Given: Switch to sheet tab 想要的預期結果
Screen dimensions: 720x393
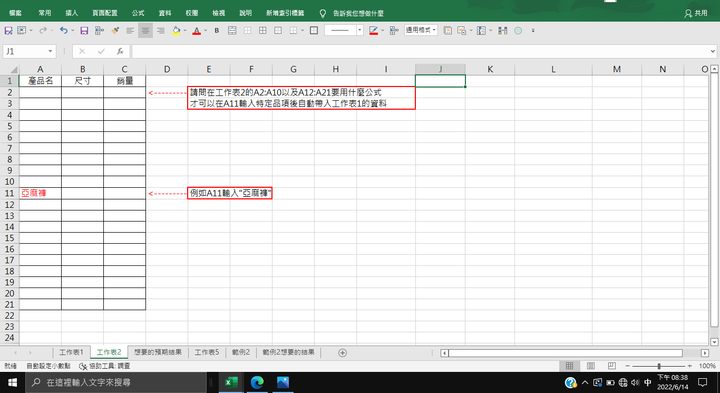Looking at the screenshot, I should 158,352.
